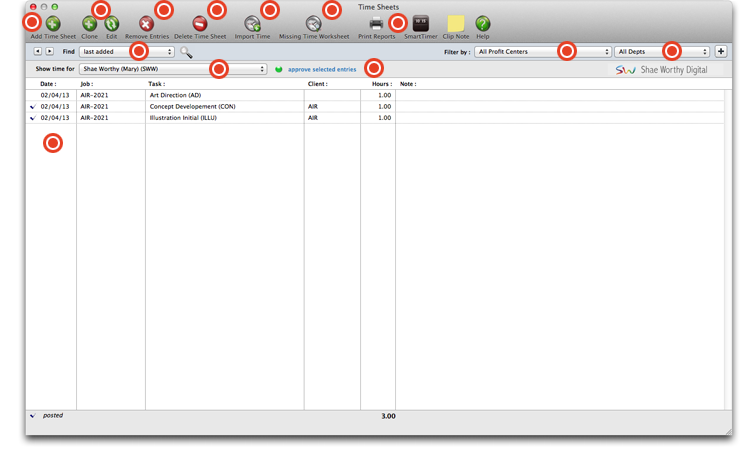Go to the previous time sheet arrow
Viewport: 753px width, 449px height.
tap(38, 52)
